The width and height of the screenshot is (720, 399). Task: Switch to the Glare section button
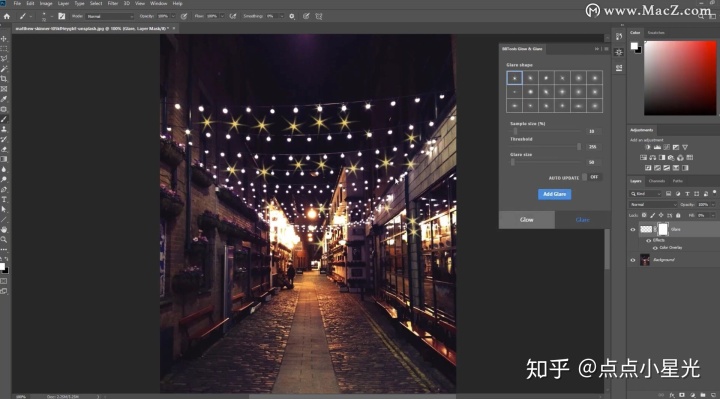(582, 220)
